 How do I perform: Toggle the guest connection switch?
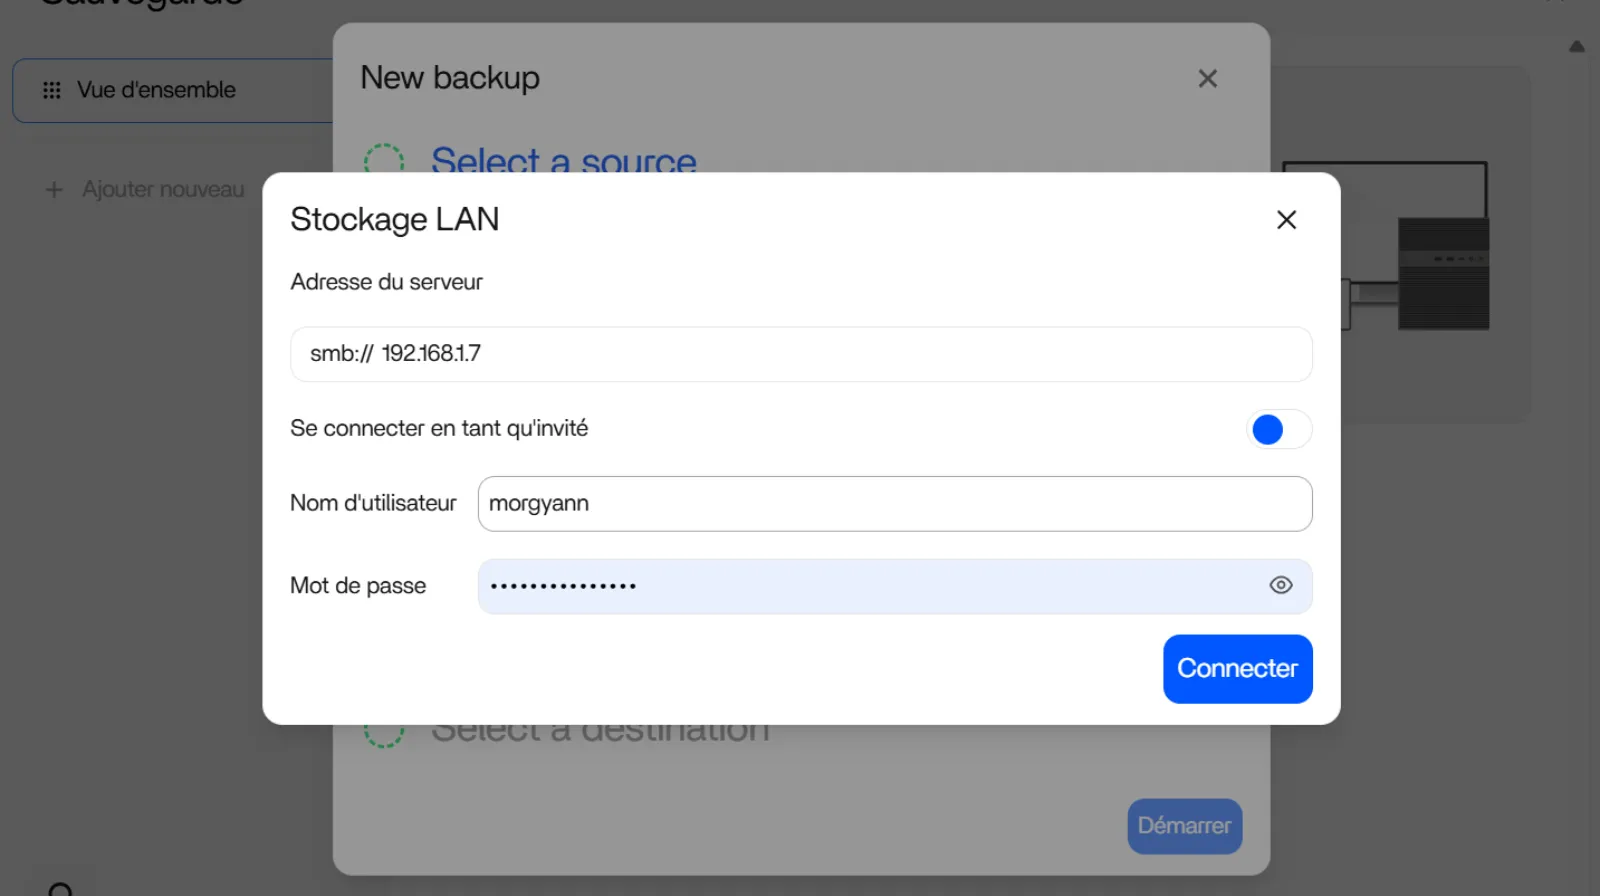pos(1279,430)
